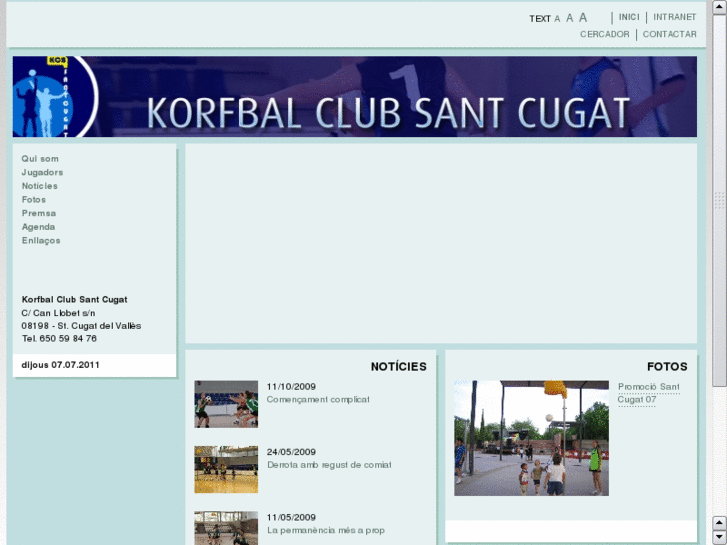Click the address C/ Can Llobet s/n

coord(58,313)
